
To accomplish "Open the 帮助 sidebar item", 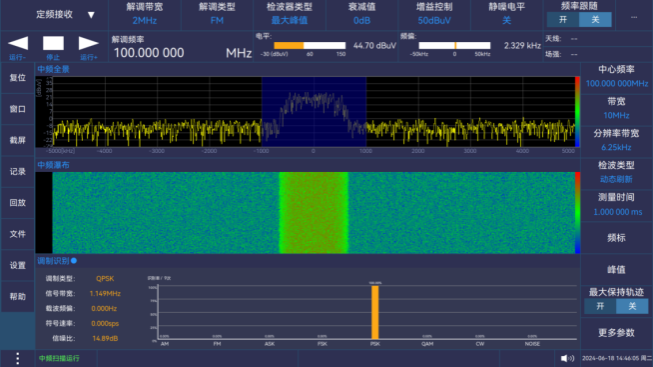I will pyautogui.click(x=17, y=297).
